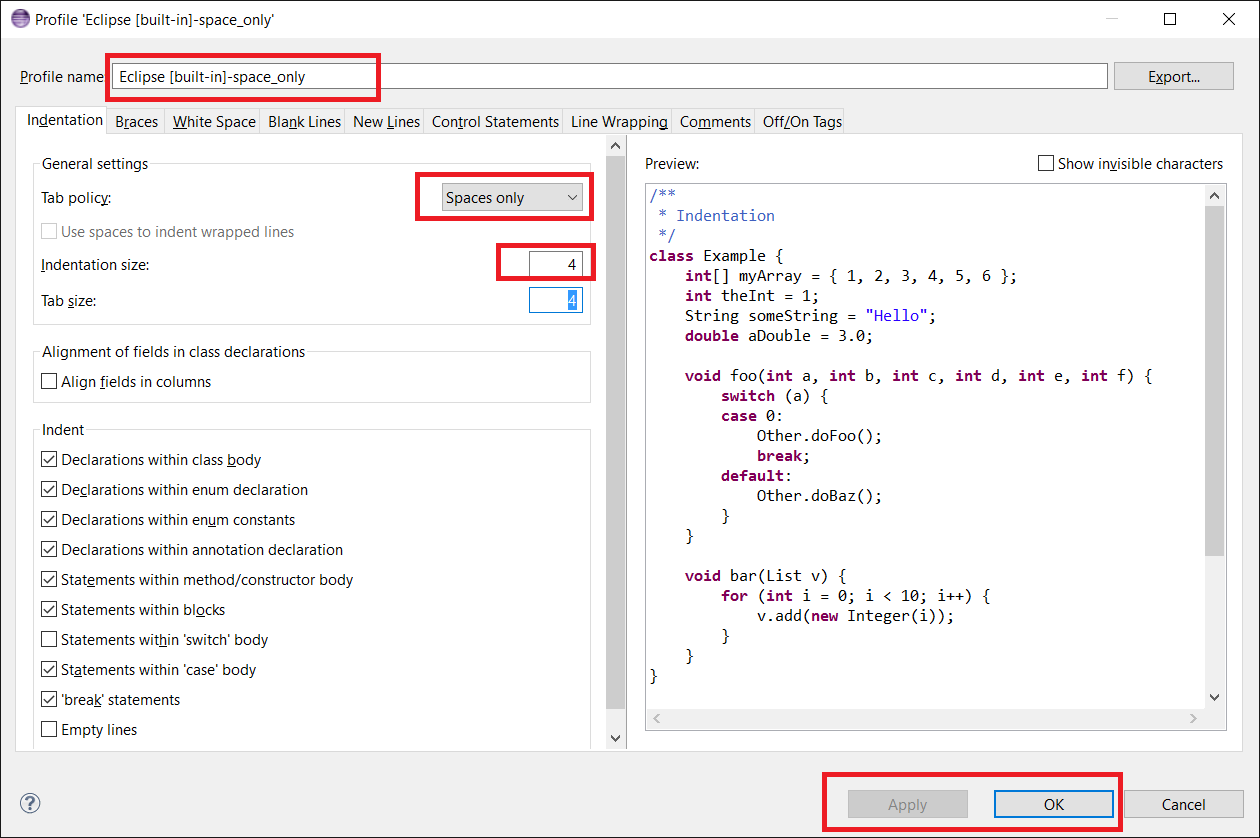
Task: Open the Line Wrapping tab
Action: pos(617,121)
